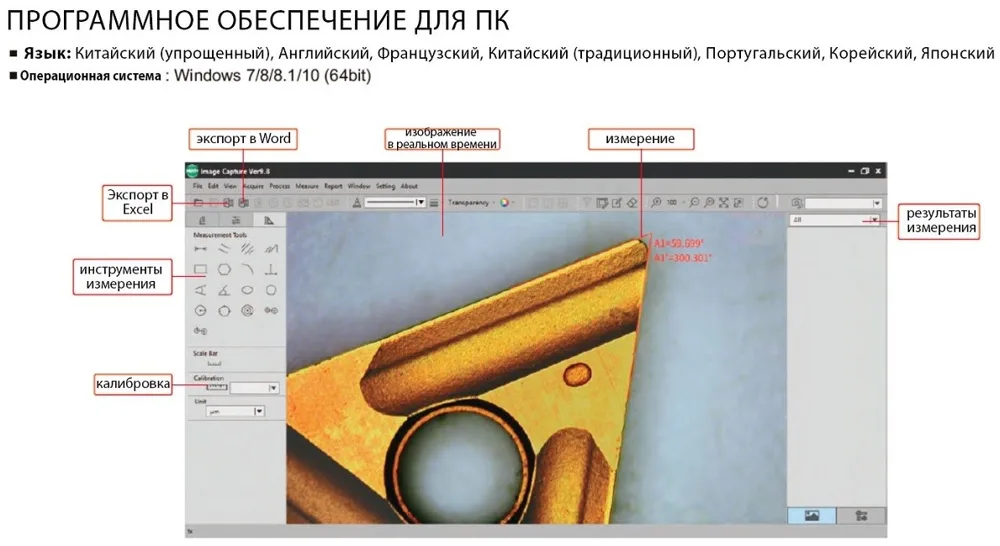Open the Measure menu
The width and height of the screenshot is (1000, 546).
307,186
